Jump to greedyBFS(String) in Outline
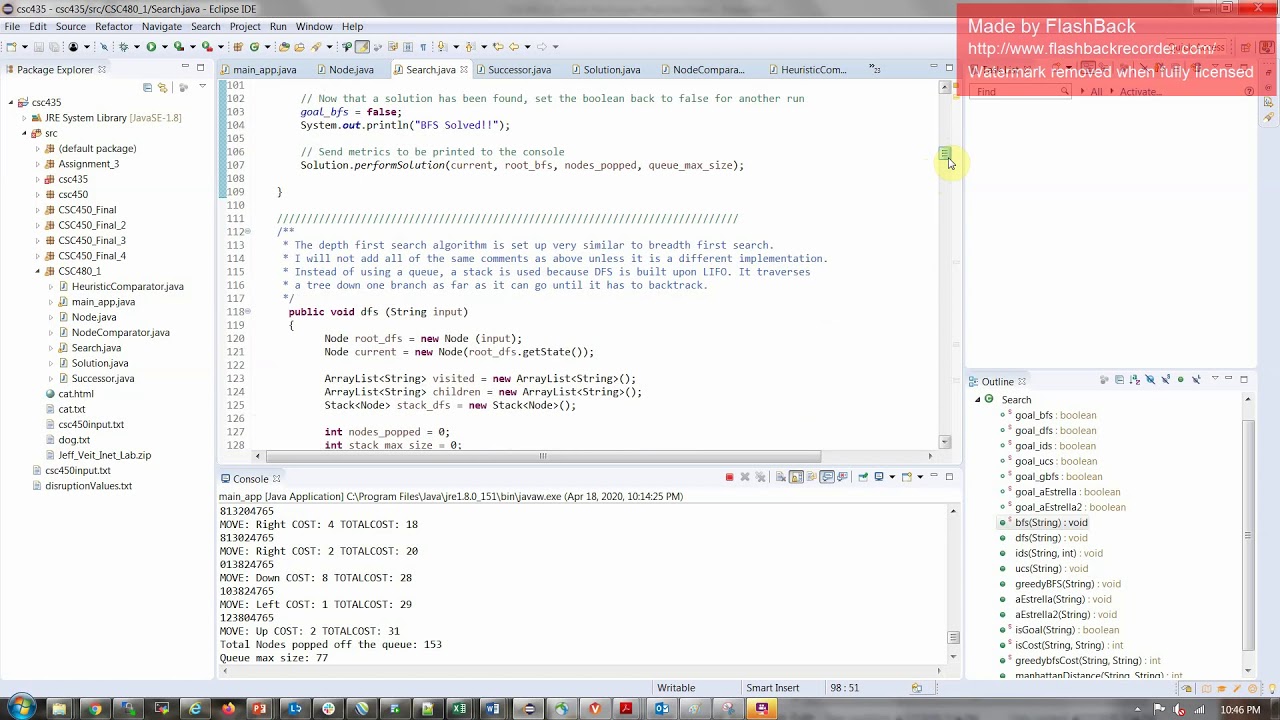The width and height of the screenshot is (1280, 720). click(1067, 584)
